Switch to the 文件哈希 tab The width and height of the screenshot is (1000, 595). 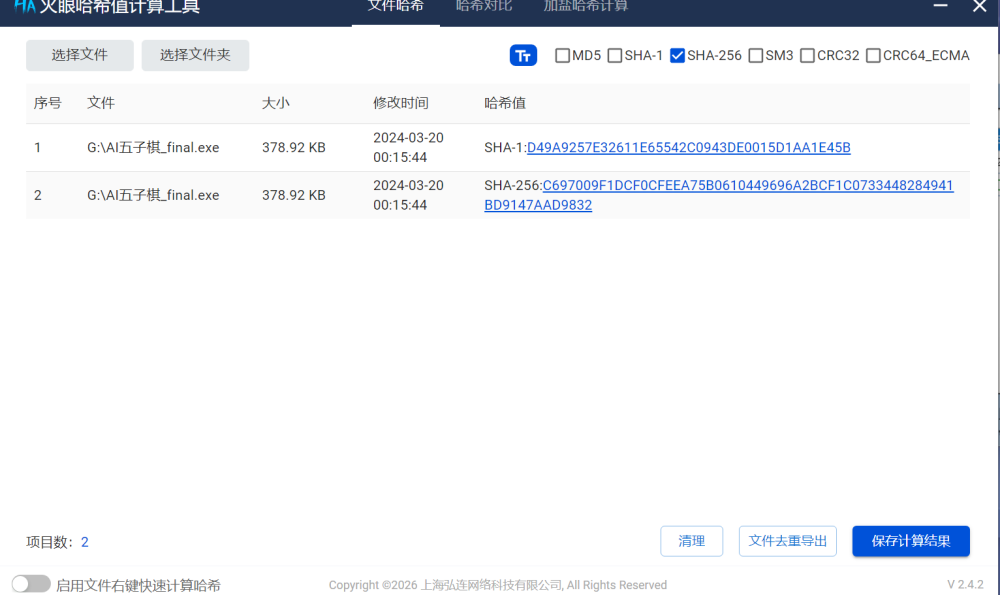tap(395, 6)
